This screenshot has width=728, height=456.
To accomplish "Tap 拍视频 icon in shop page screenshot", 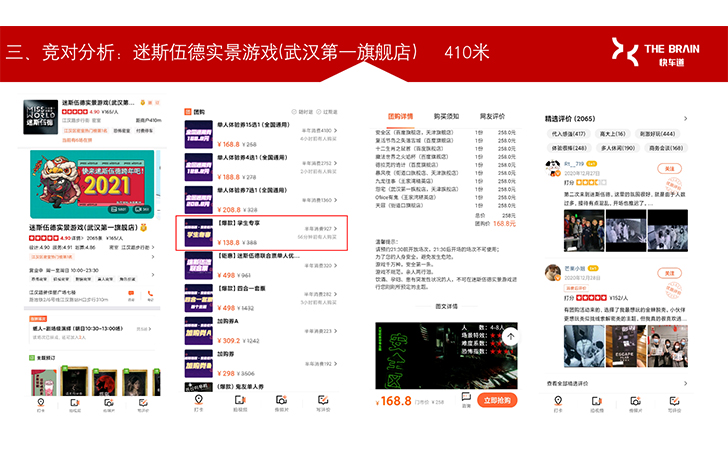I will click(x=75, y=404).
